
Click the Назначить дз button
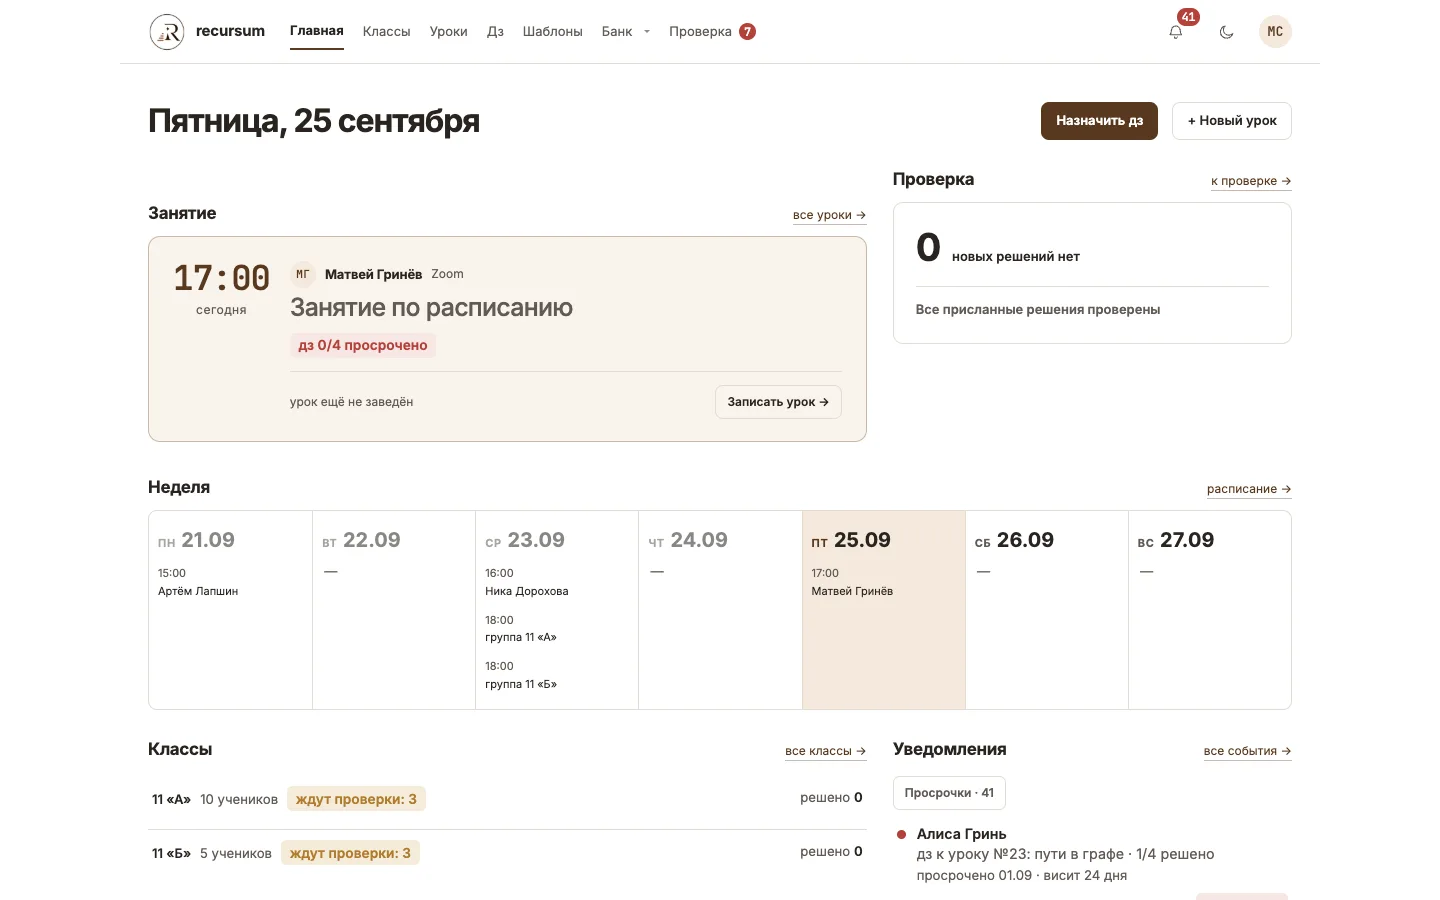[1099, 121]
